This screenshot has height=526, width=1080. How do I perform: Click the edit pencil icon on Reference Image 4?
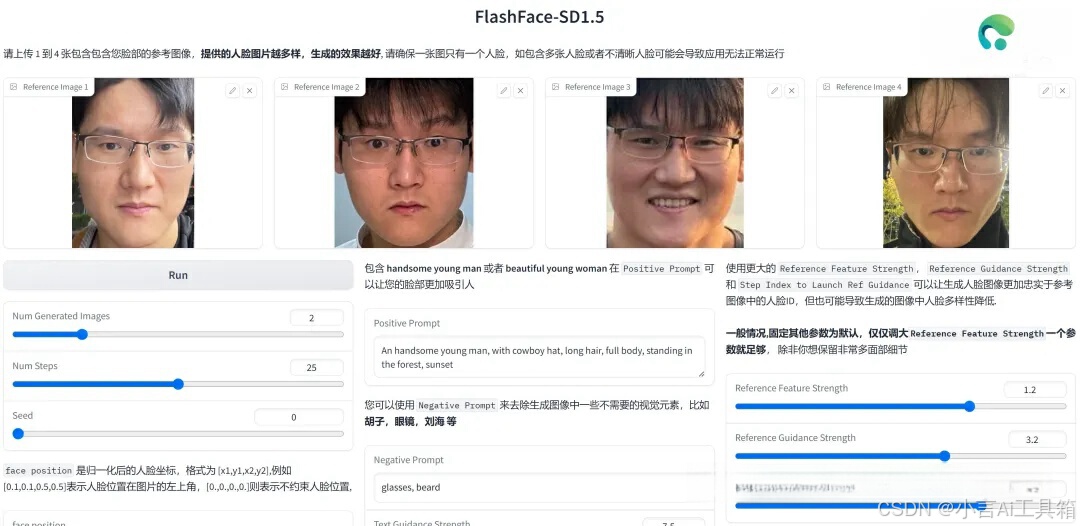pos(1046,91)
